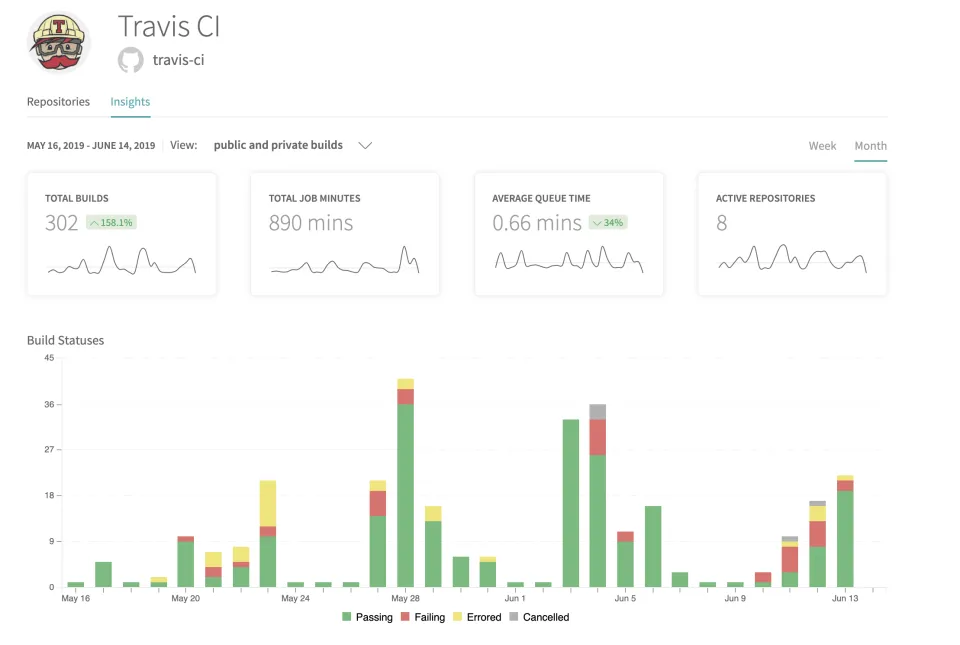This screenshot has height=645, width=960.
Task: Click the TOTAL BUILDS card label
Action: (77, 198)
